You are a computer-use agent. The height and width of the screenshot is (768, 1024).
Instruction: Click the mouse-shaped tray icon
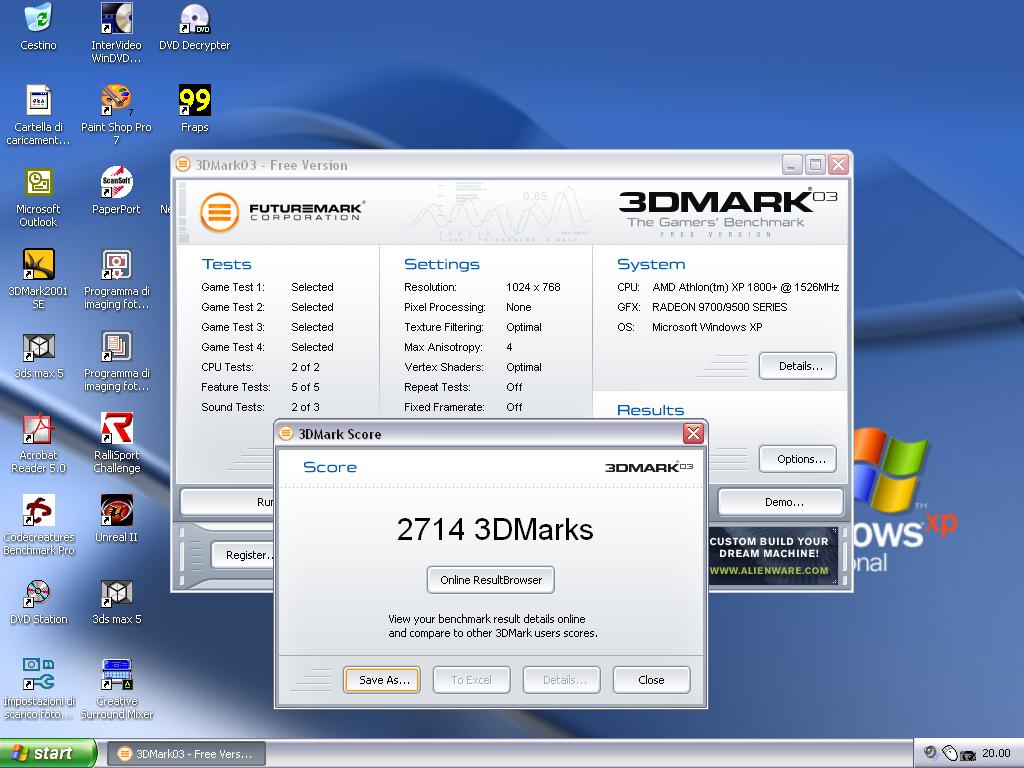click(950, 754)
